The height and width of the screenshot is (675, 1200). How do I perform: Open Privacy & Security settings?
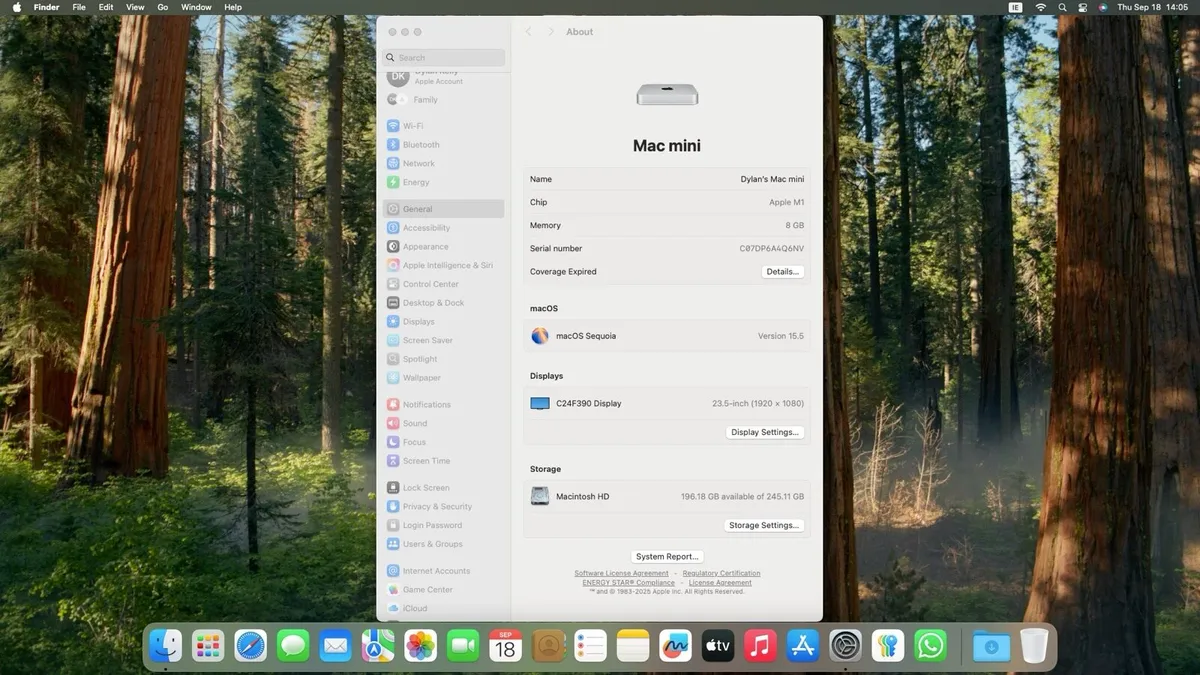(x=443, y=507)
